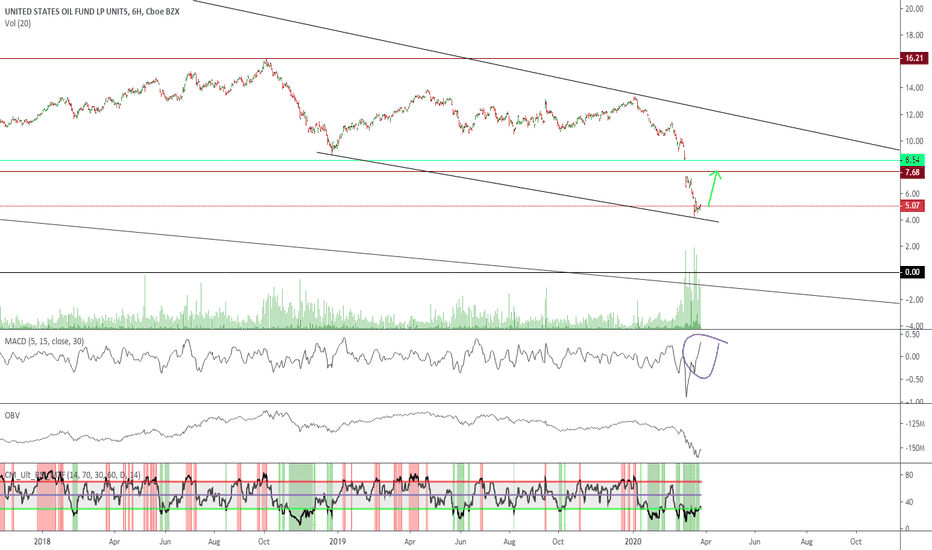Click the 14.00 price axis value

(x=914, y=87)
